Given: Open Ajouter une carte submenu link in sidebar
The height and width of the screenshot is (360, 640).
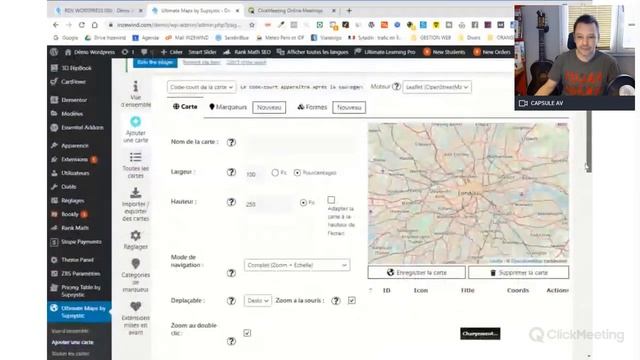Looking at the screenshot, I should coord(73,342).
